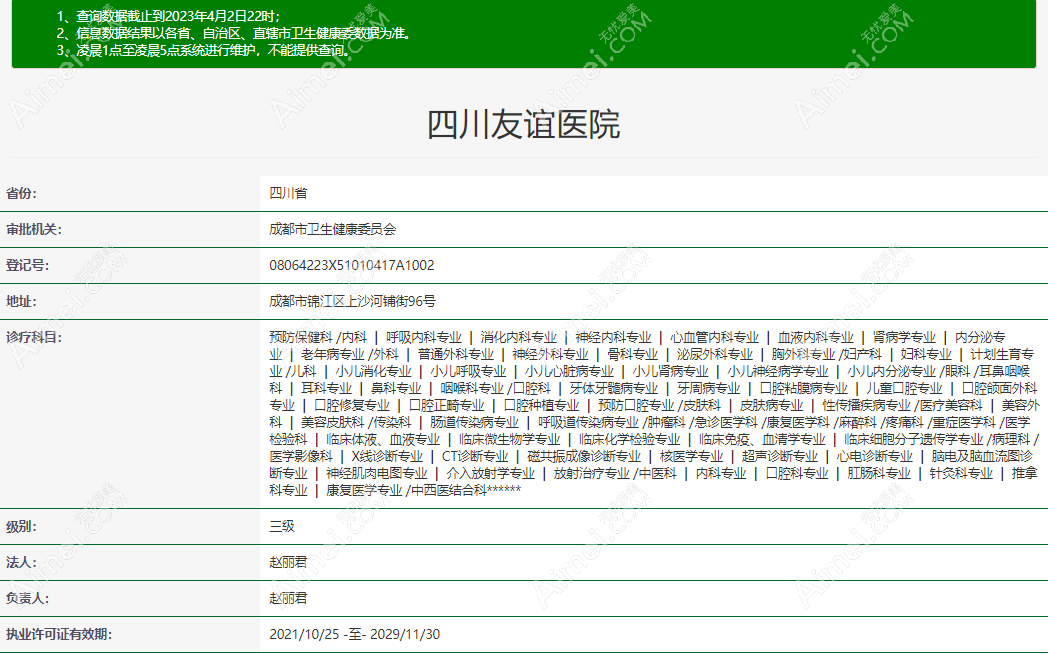Select registration number 08064223X51010417A1002

tap(352, 265)
